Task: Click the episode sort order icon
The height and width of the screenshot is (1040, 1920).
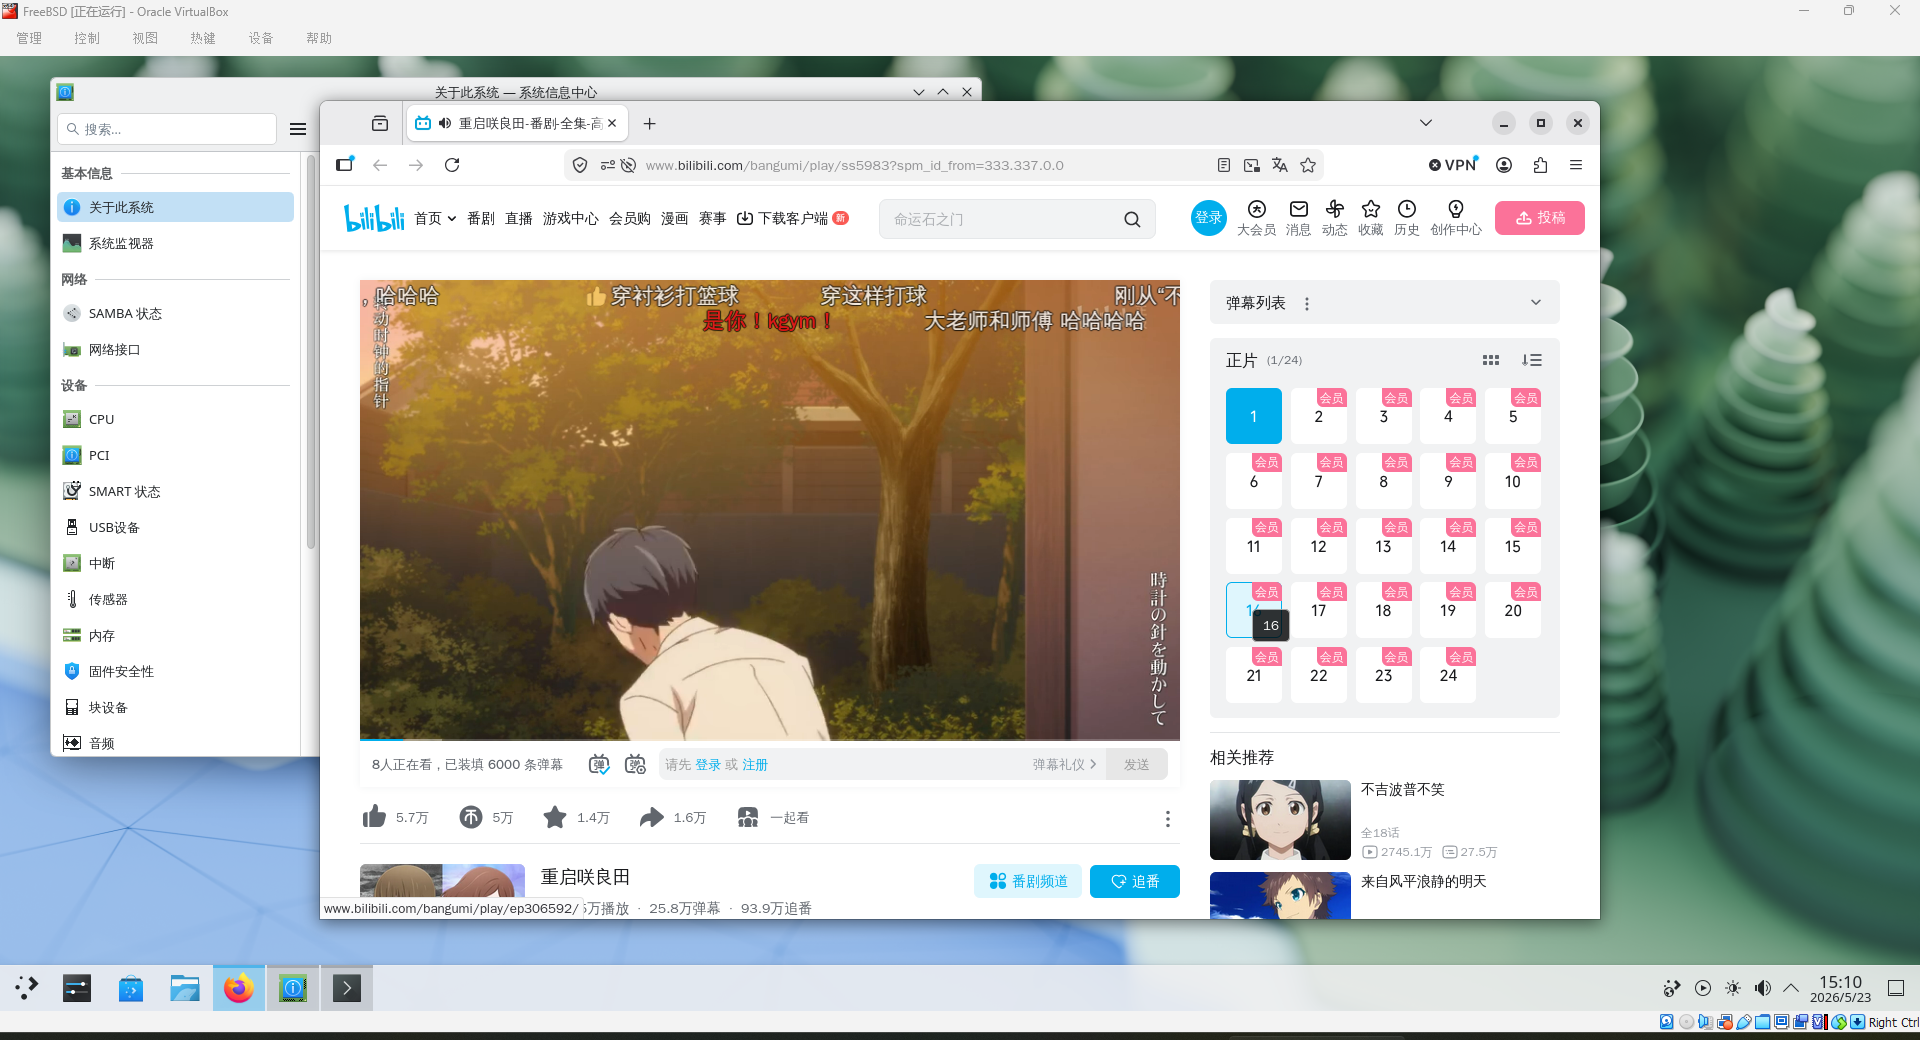Action: click(x=1531, y=360)
